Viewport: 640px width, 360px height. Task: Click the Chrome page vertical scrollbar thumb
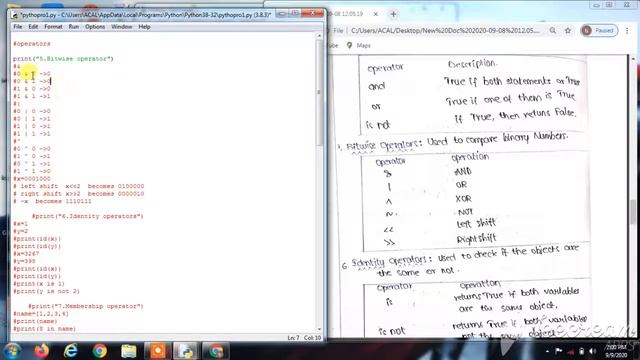point(634,211)
